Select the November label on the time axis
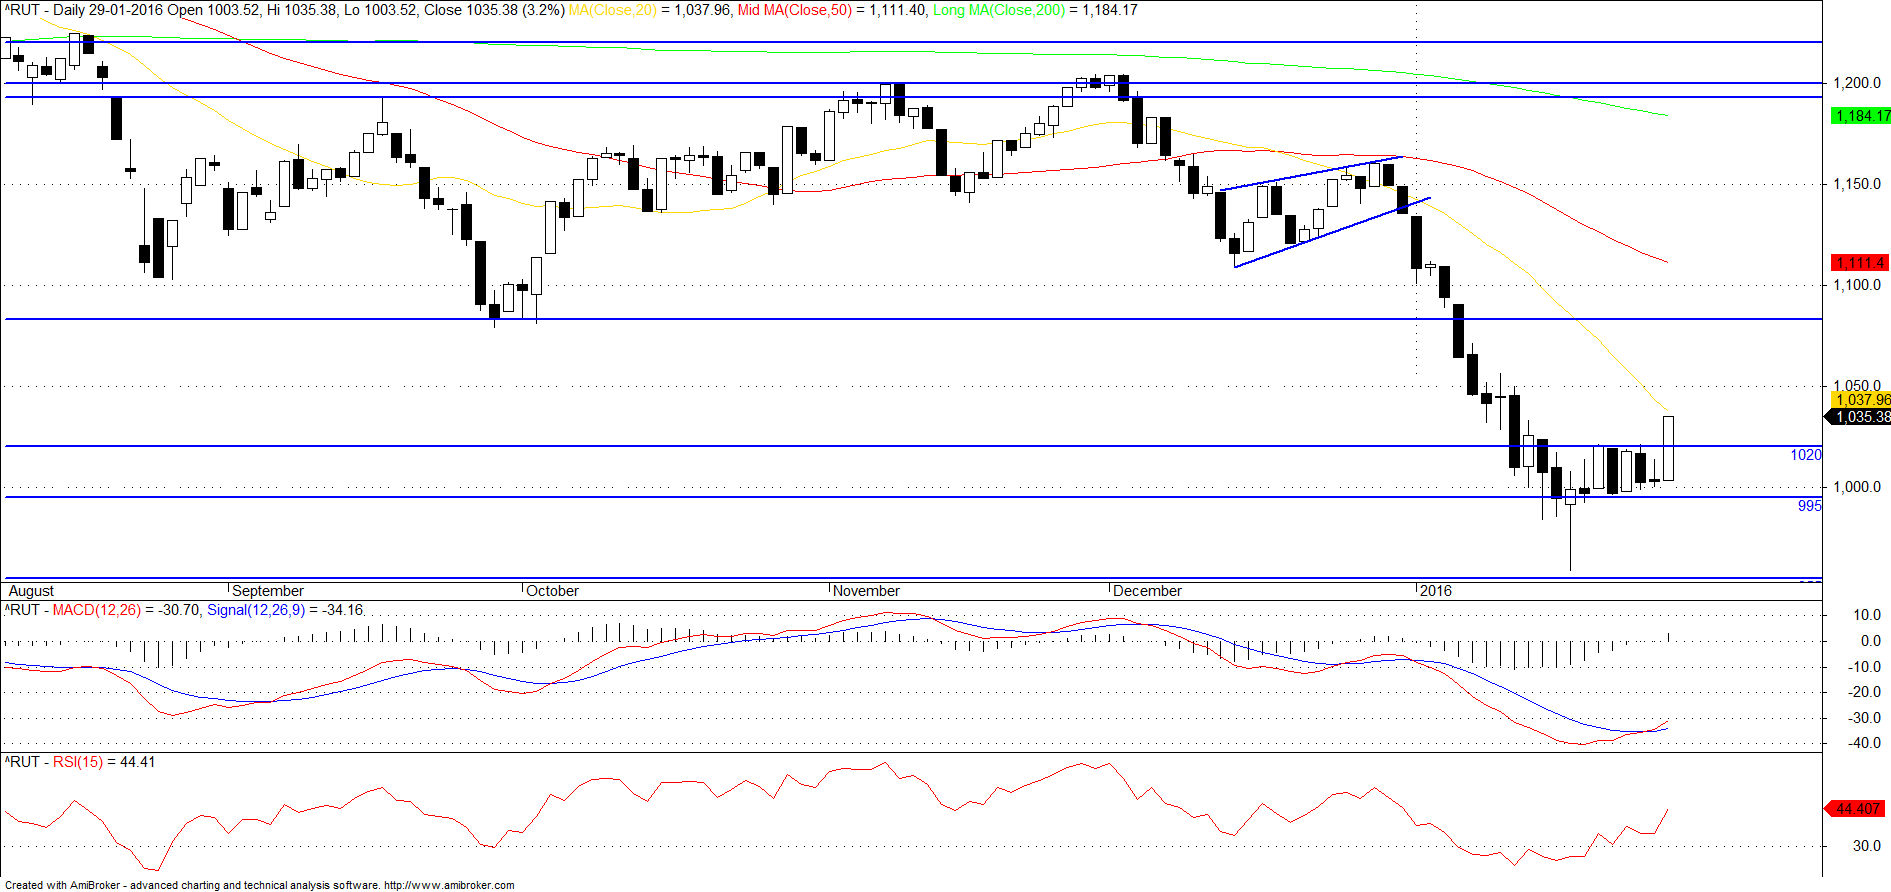This screenshot has height=892, width=1891. [866, 591]
